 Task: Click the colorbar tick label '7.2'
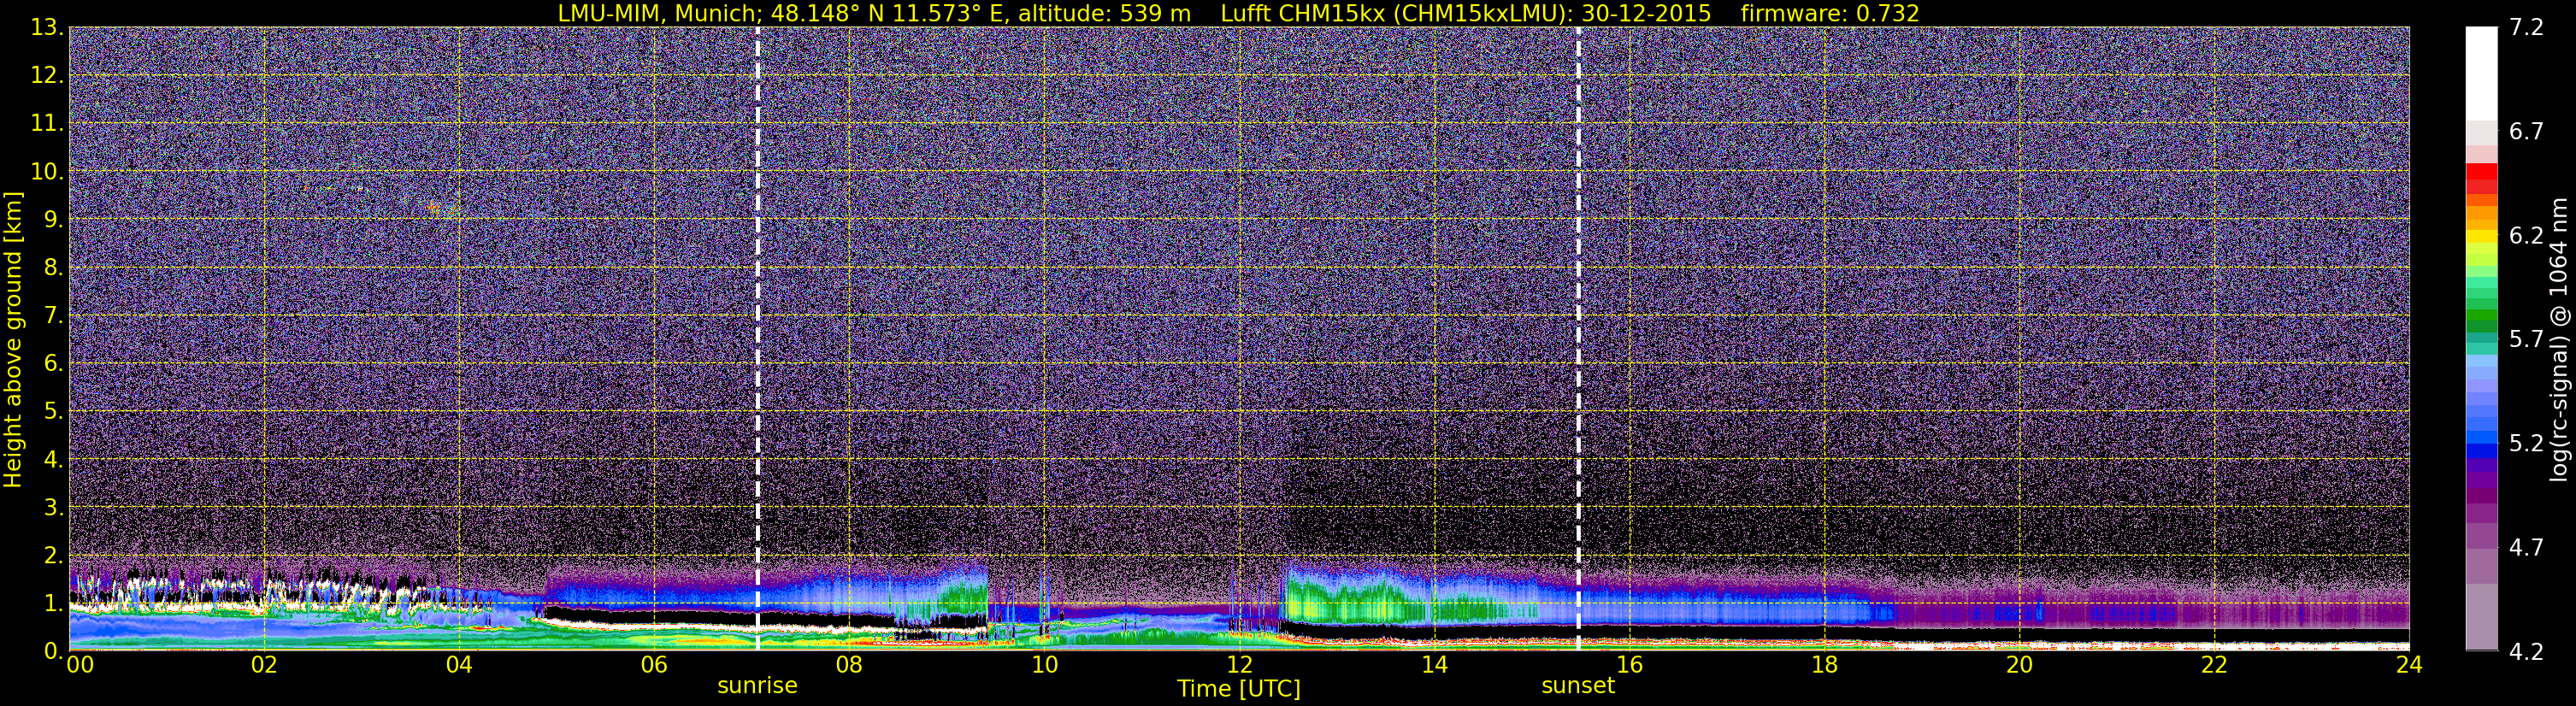2526,28
